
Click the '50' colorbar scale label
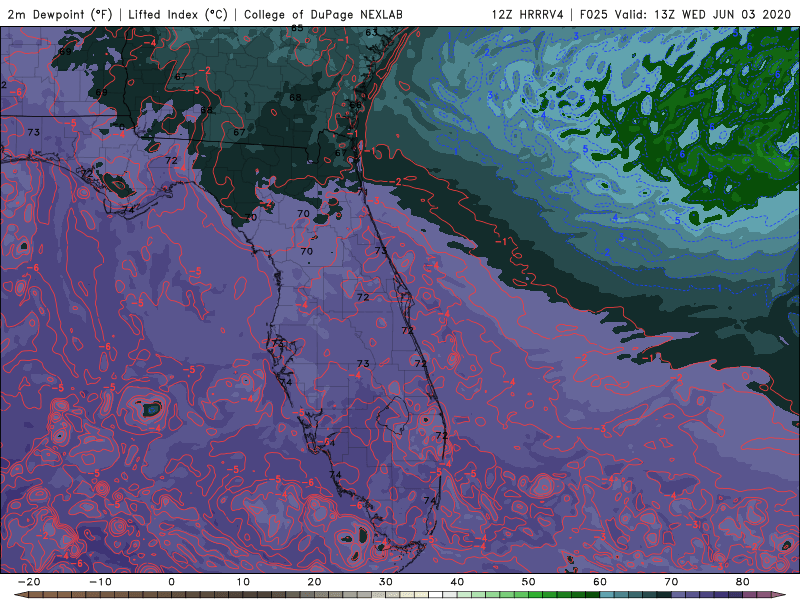pos(529,582)
